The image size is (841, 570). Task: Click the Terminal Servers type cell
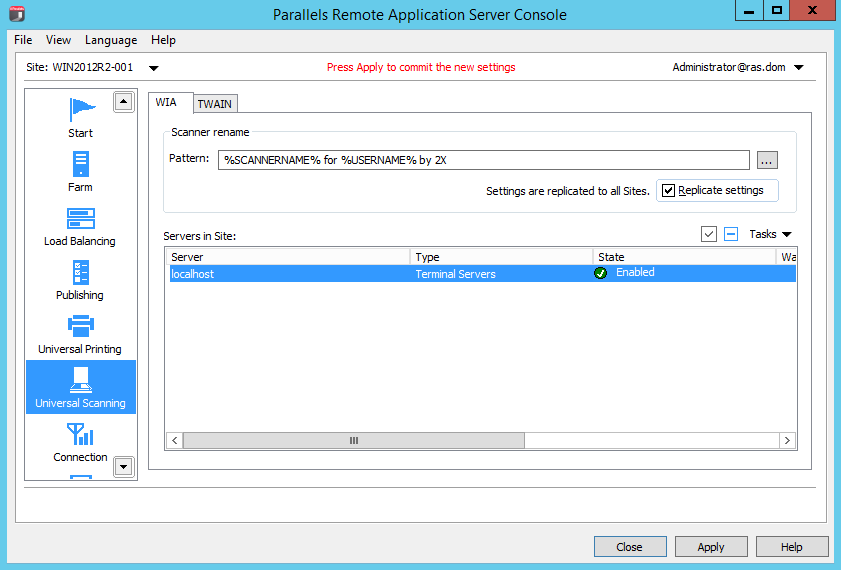coord(455,274)
